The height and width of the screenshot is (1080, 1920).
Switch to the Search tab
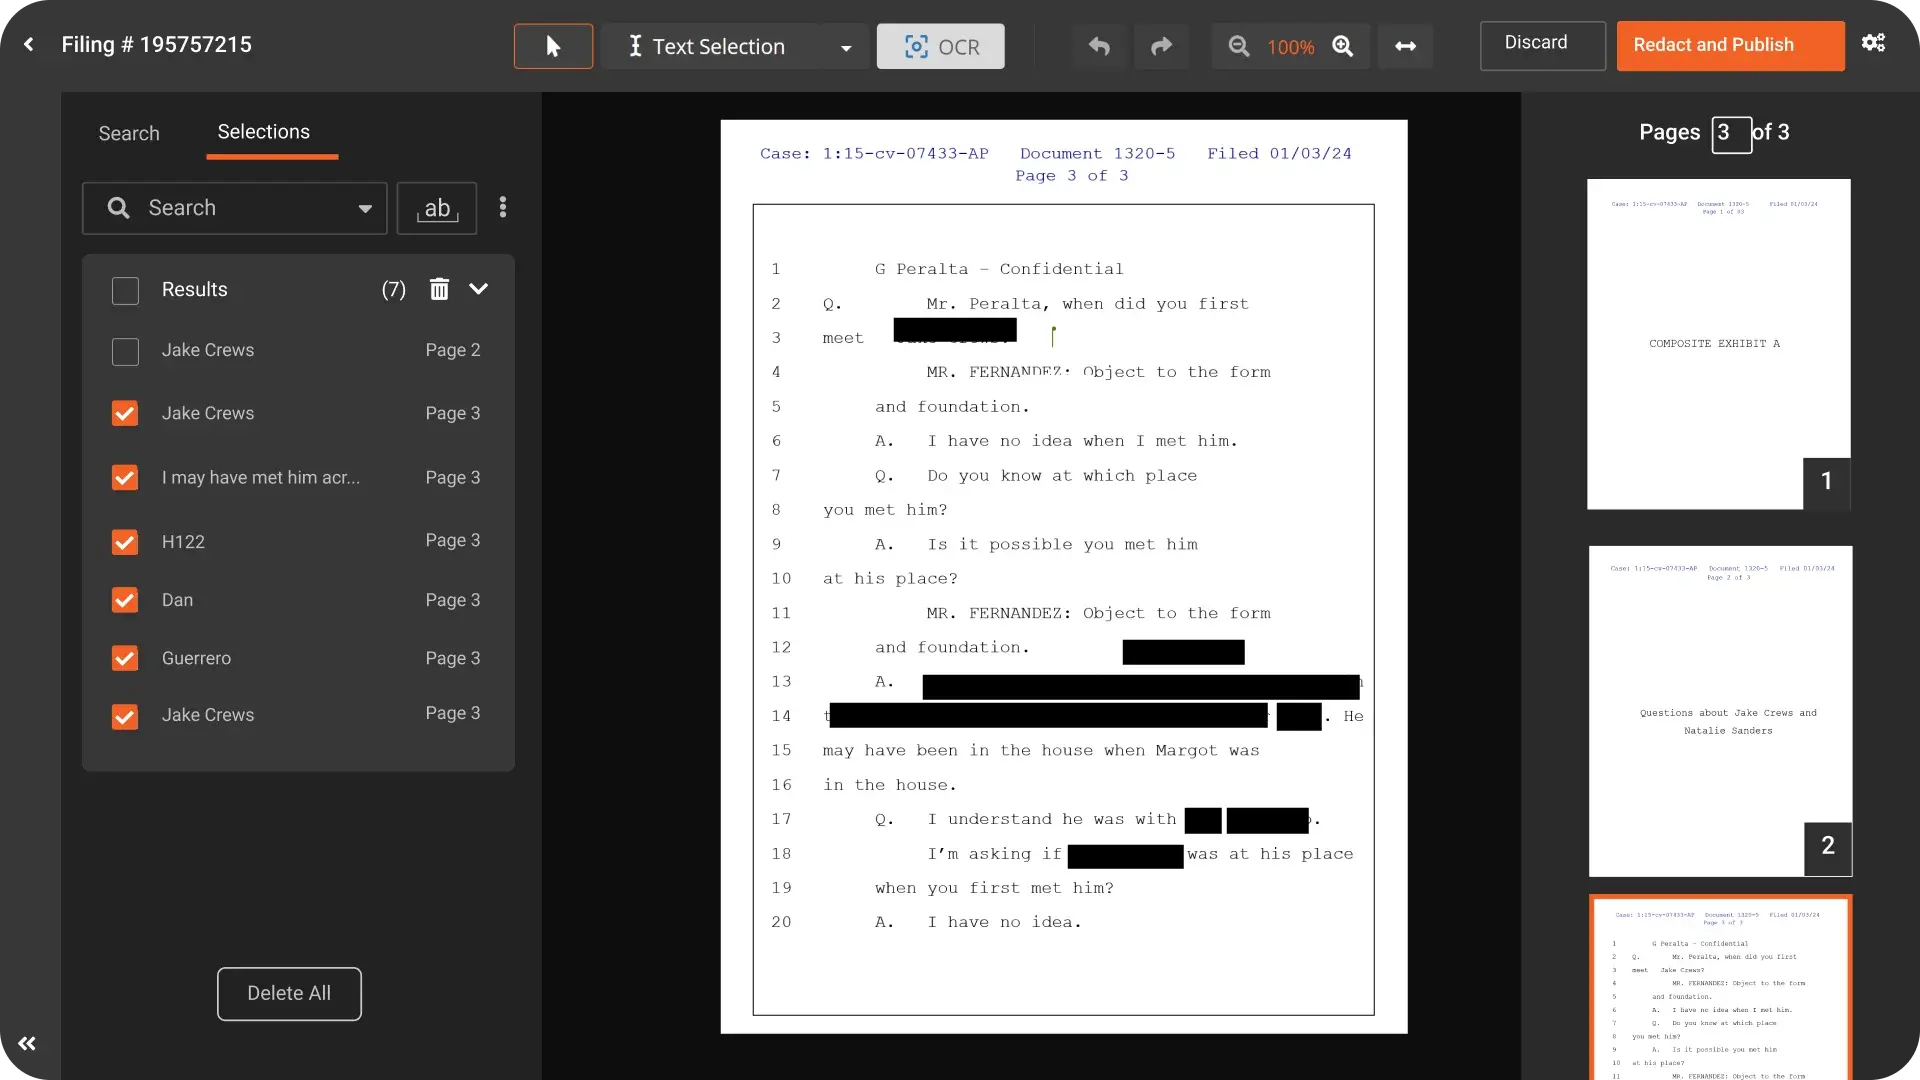pos(128,133)
